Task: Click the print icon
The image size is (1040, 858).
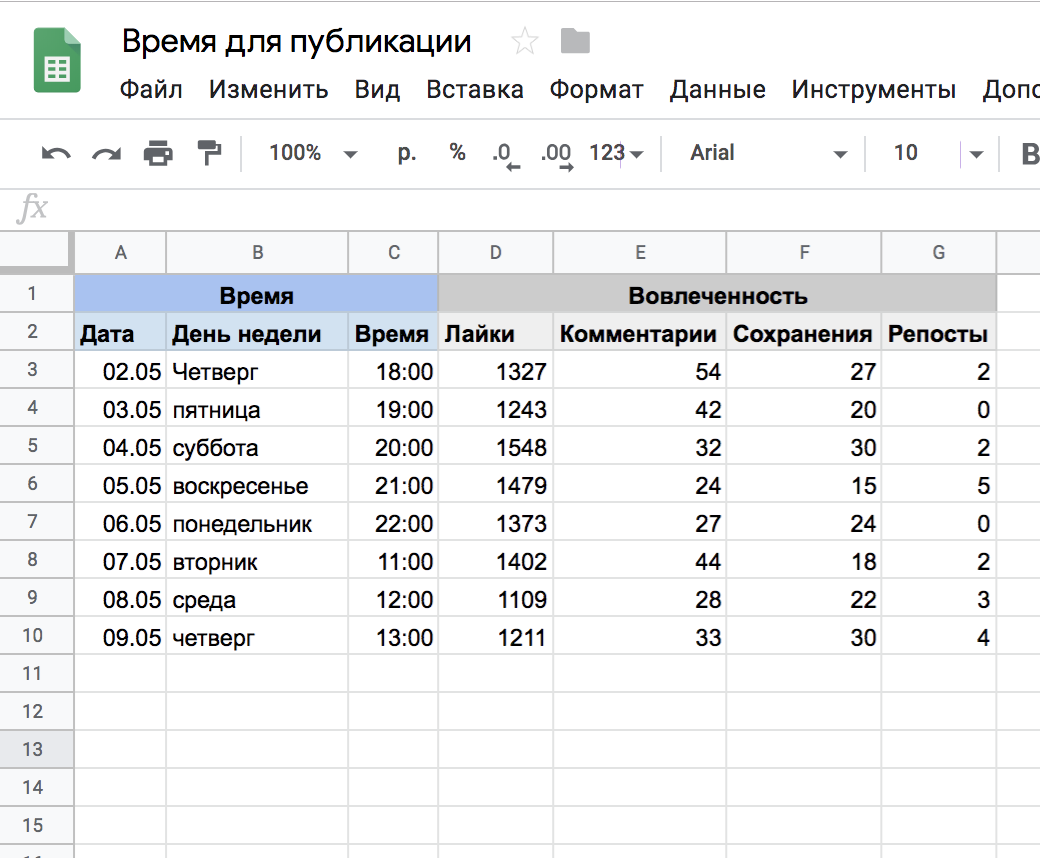Action: point(158,153)
